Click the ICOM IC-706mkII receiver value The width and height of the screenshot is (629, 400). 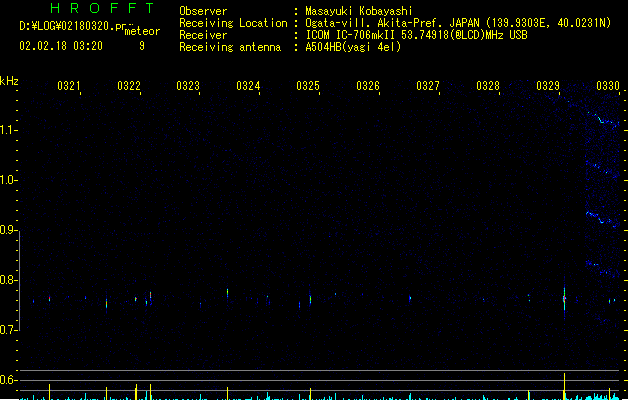click(x=416, y=35)
